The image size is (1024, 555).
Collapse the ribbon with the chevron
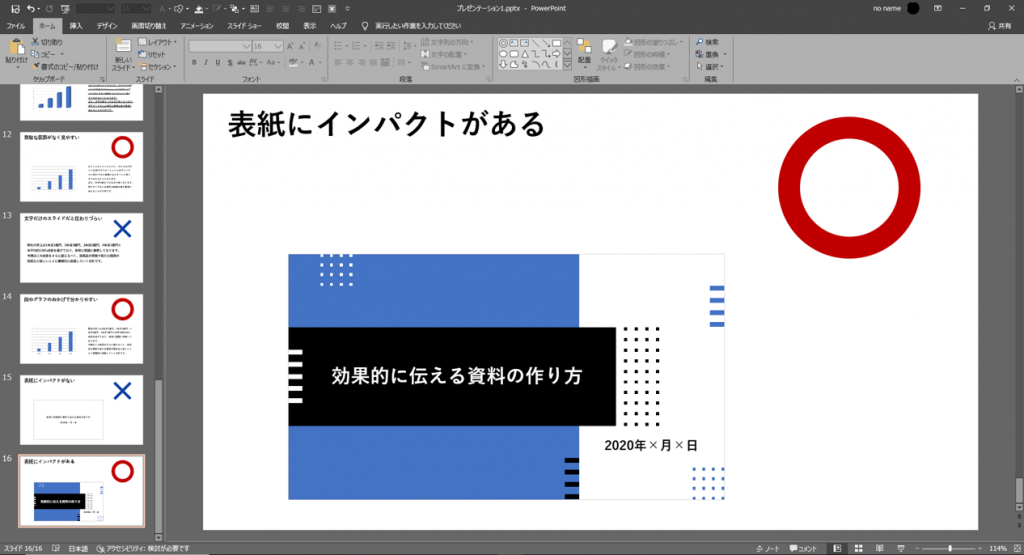point(1016,80)
